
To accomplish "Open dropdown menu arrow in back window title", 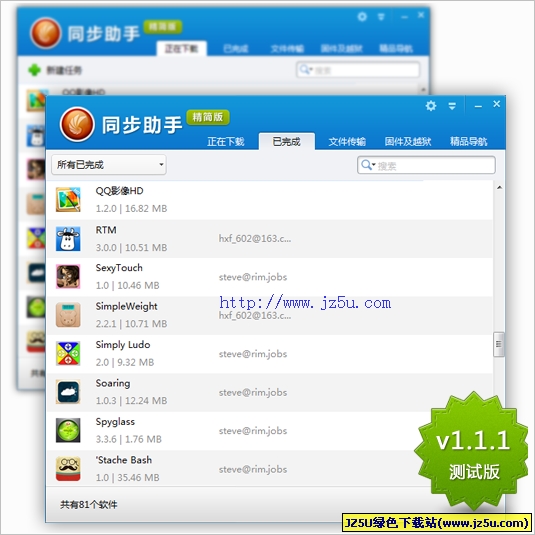I will coord(381,17).
